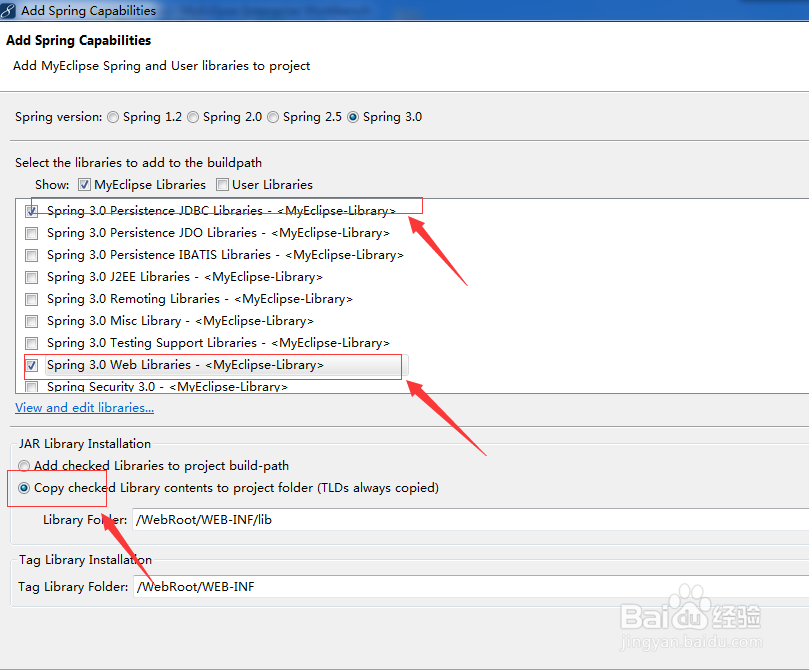Screen dimensions: 809x670
Task: Select Spring 2.0 version radio button
Action: click(x=193, y=117)
